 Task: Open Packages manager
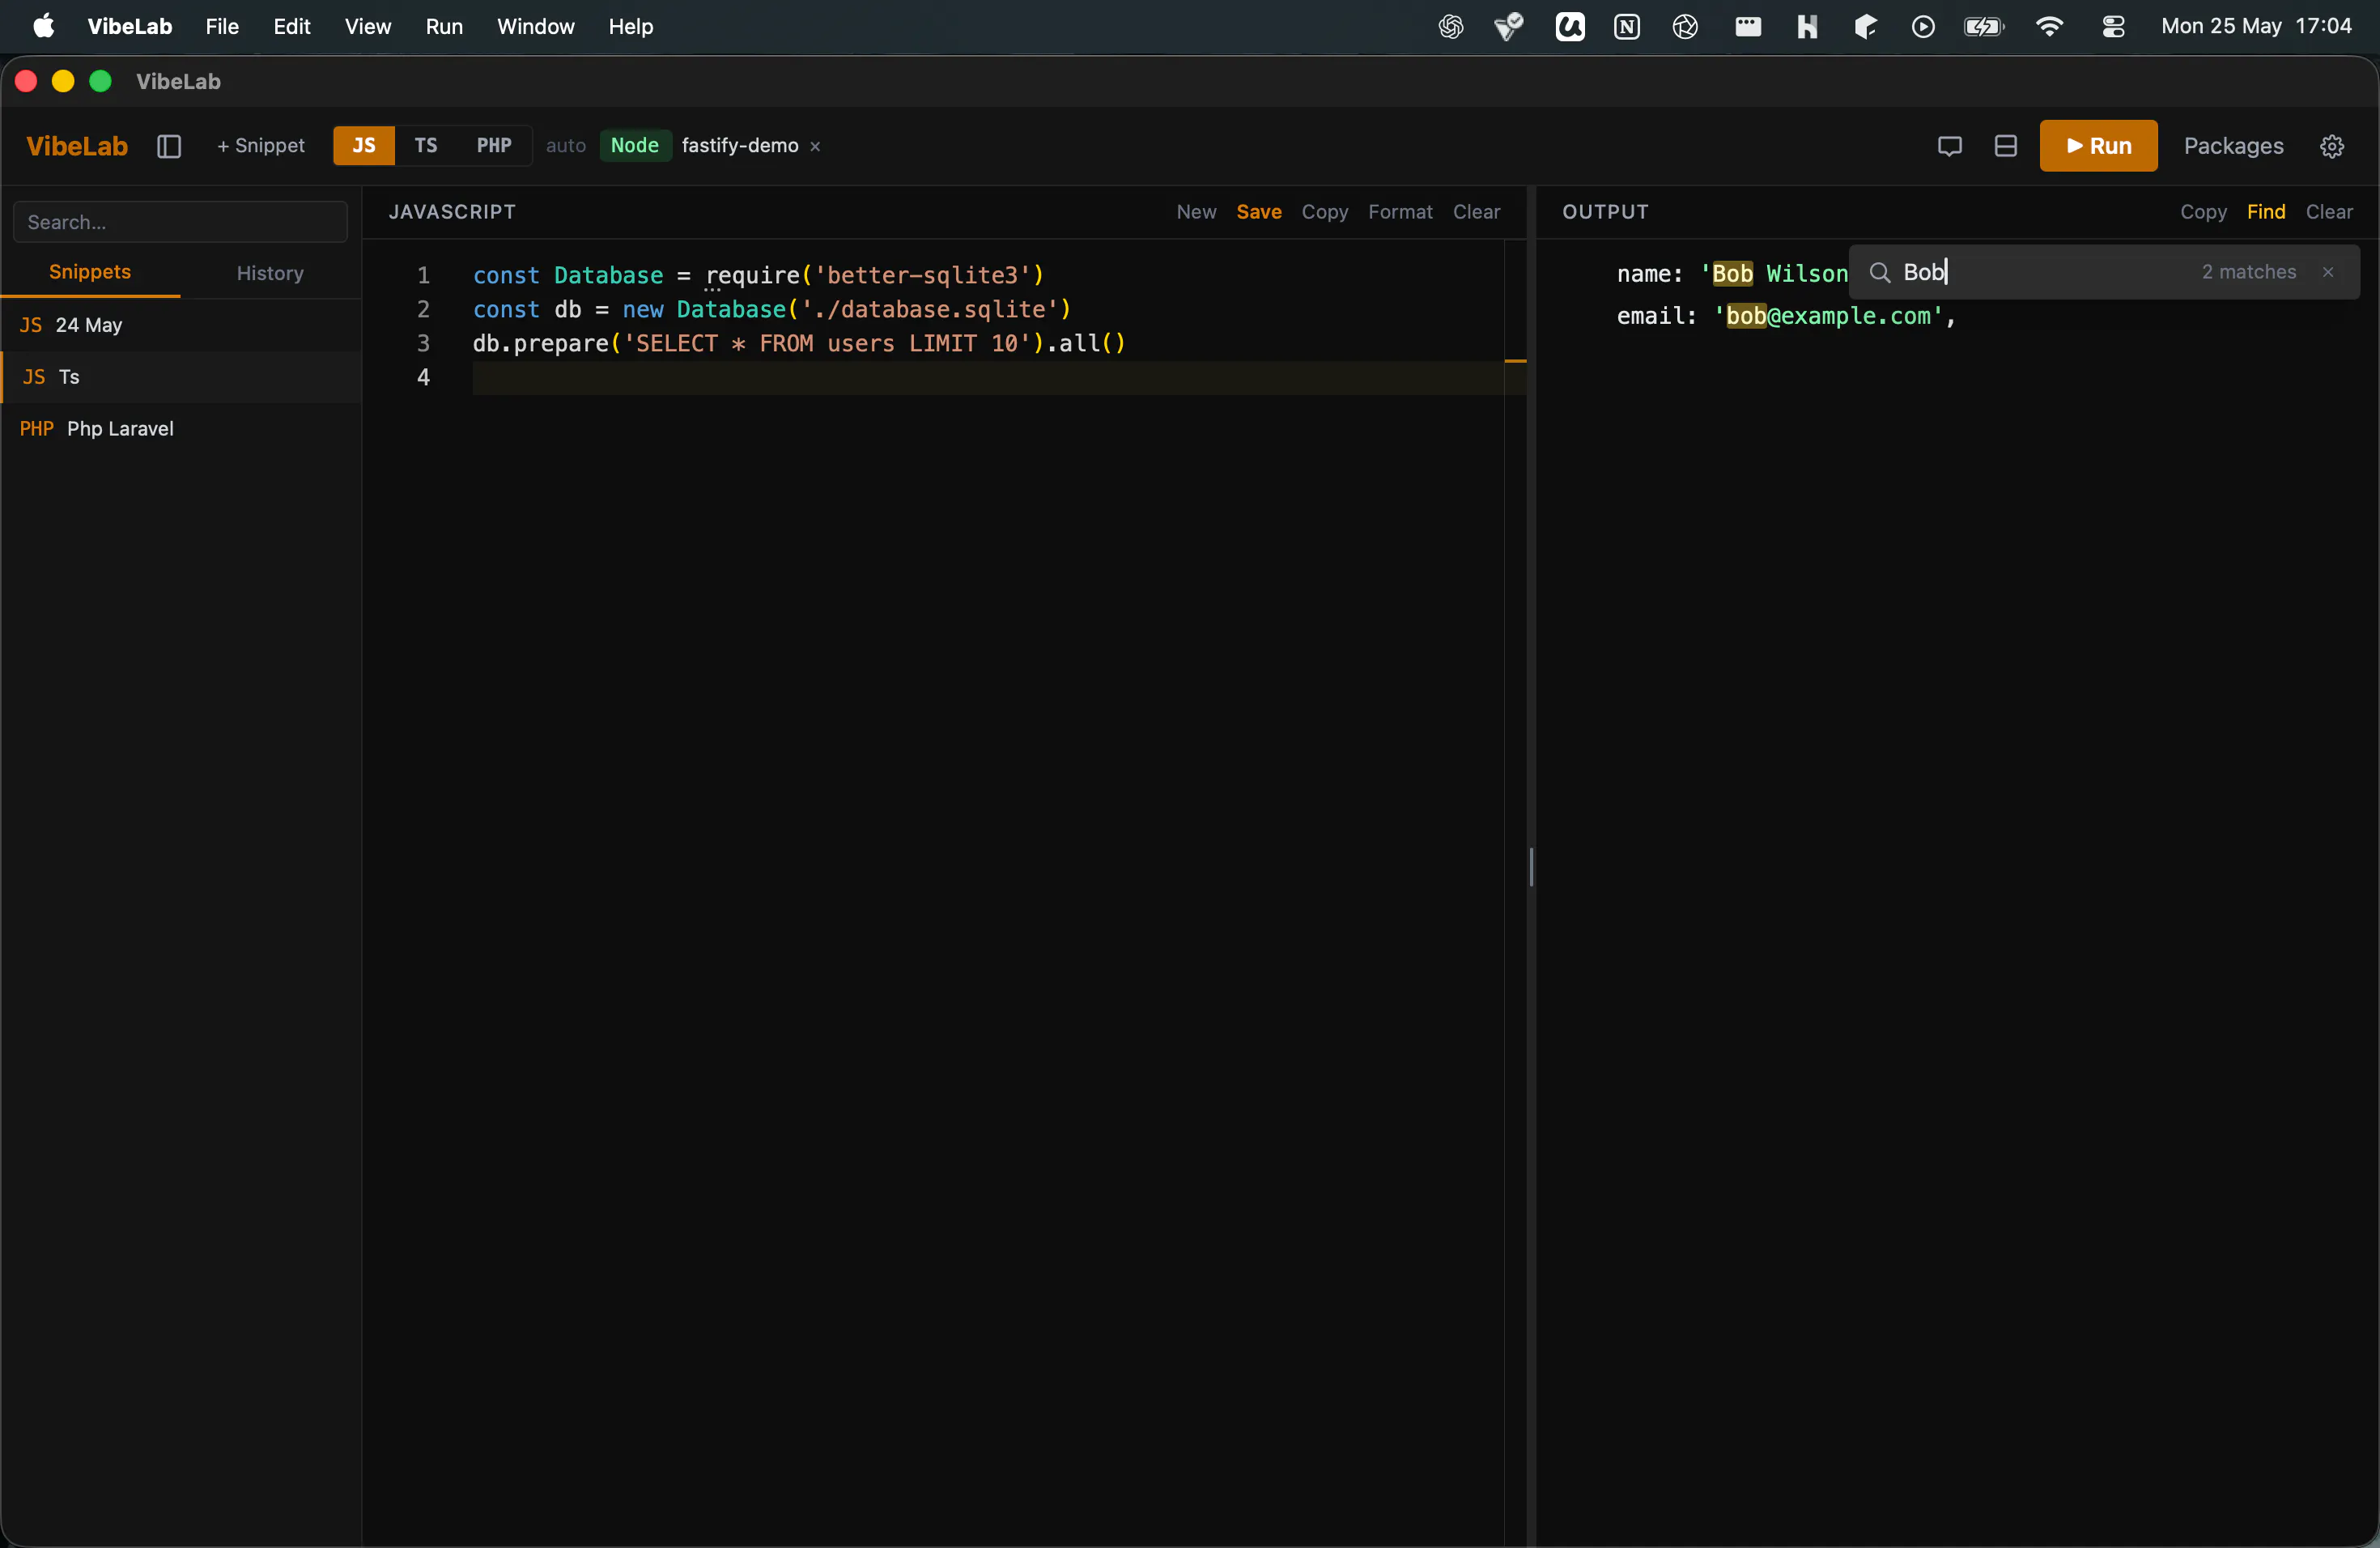point(2234,146)
